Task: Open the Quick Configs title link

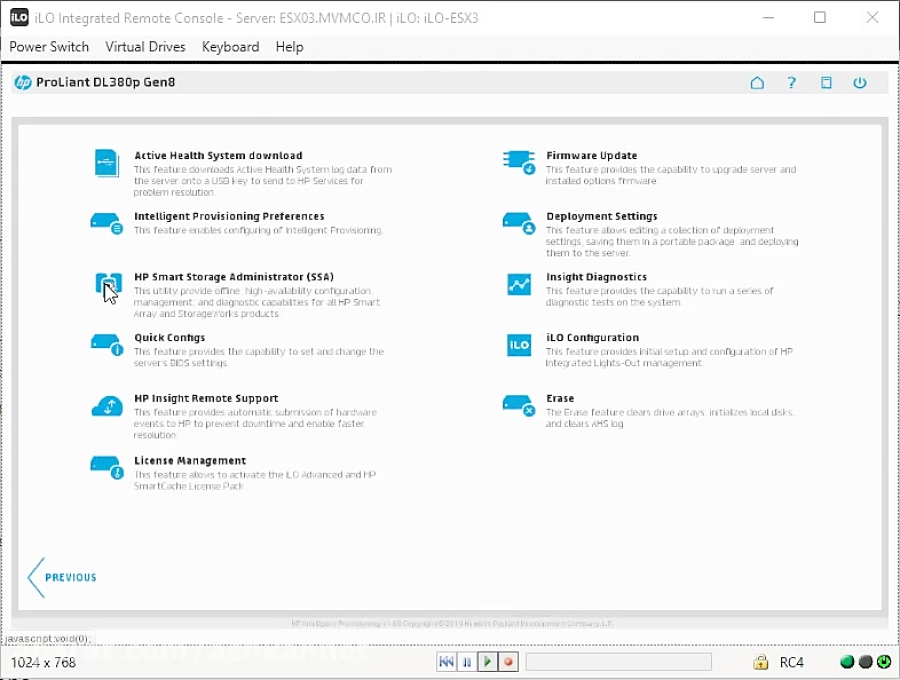Action: coord(169,338)
